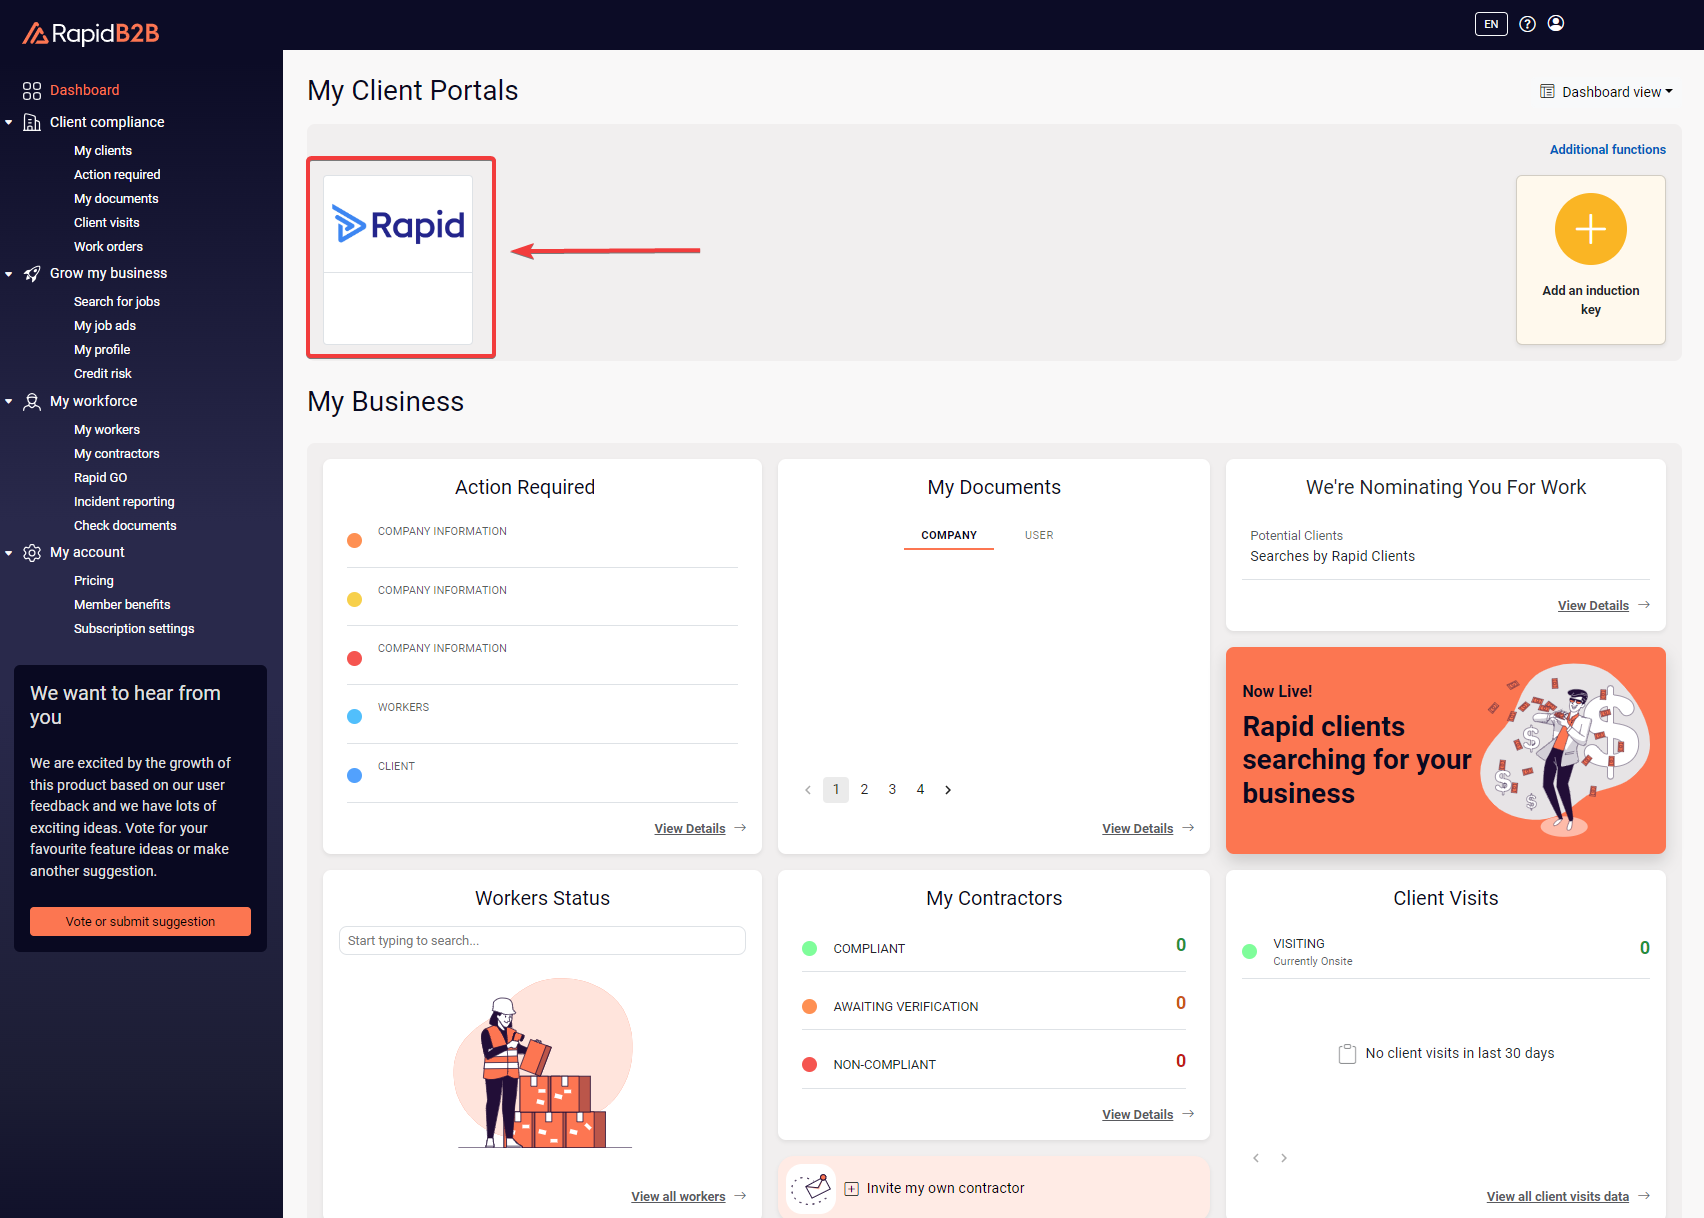Switch language with the EN button
Screen dimensions: 1704x1218
click(x=1490, y=24)
